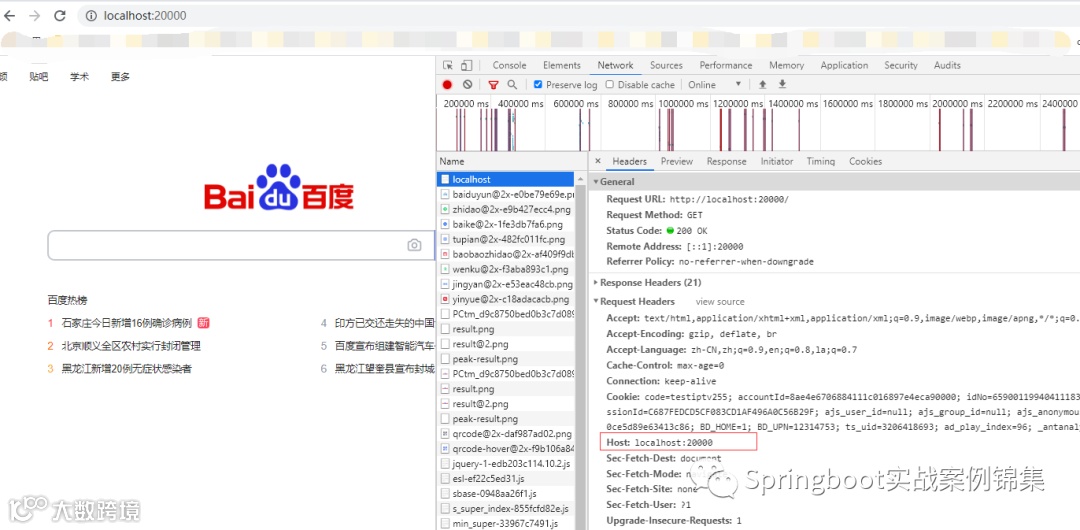This screenshot has height=530, width=1080.
Task: Activate the inspect element picker icon
Action: 448,65
